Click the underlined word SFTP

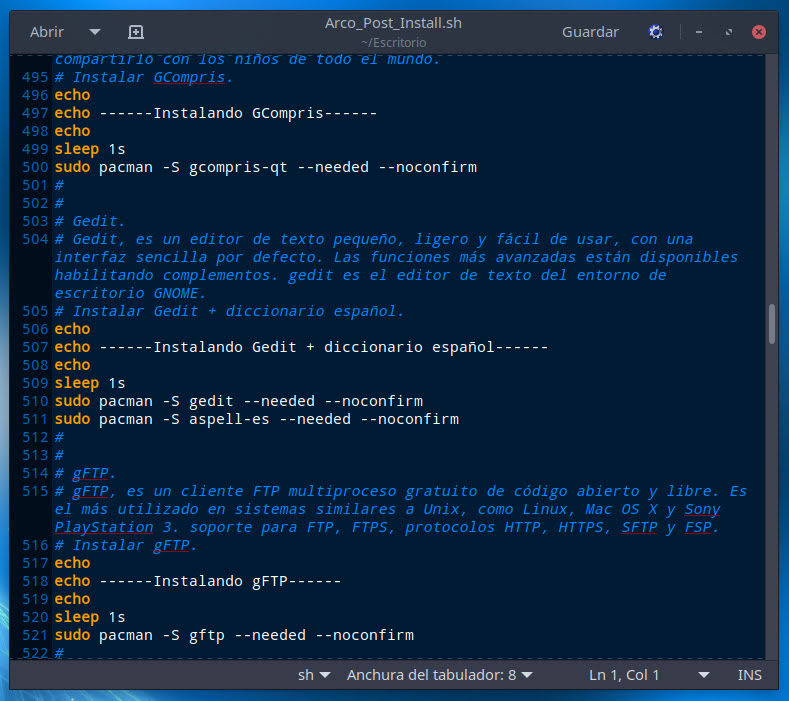click(639, 527)
